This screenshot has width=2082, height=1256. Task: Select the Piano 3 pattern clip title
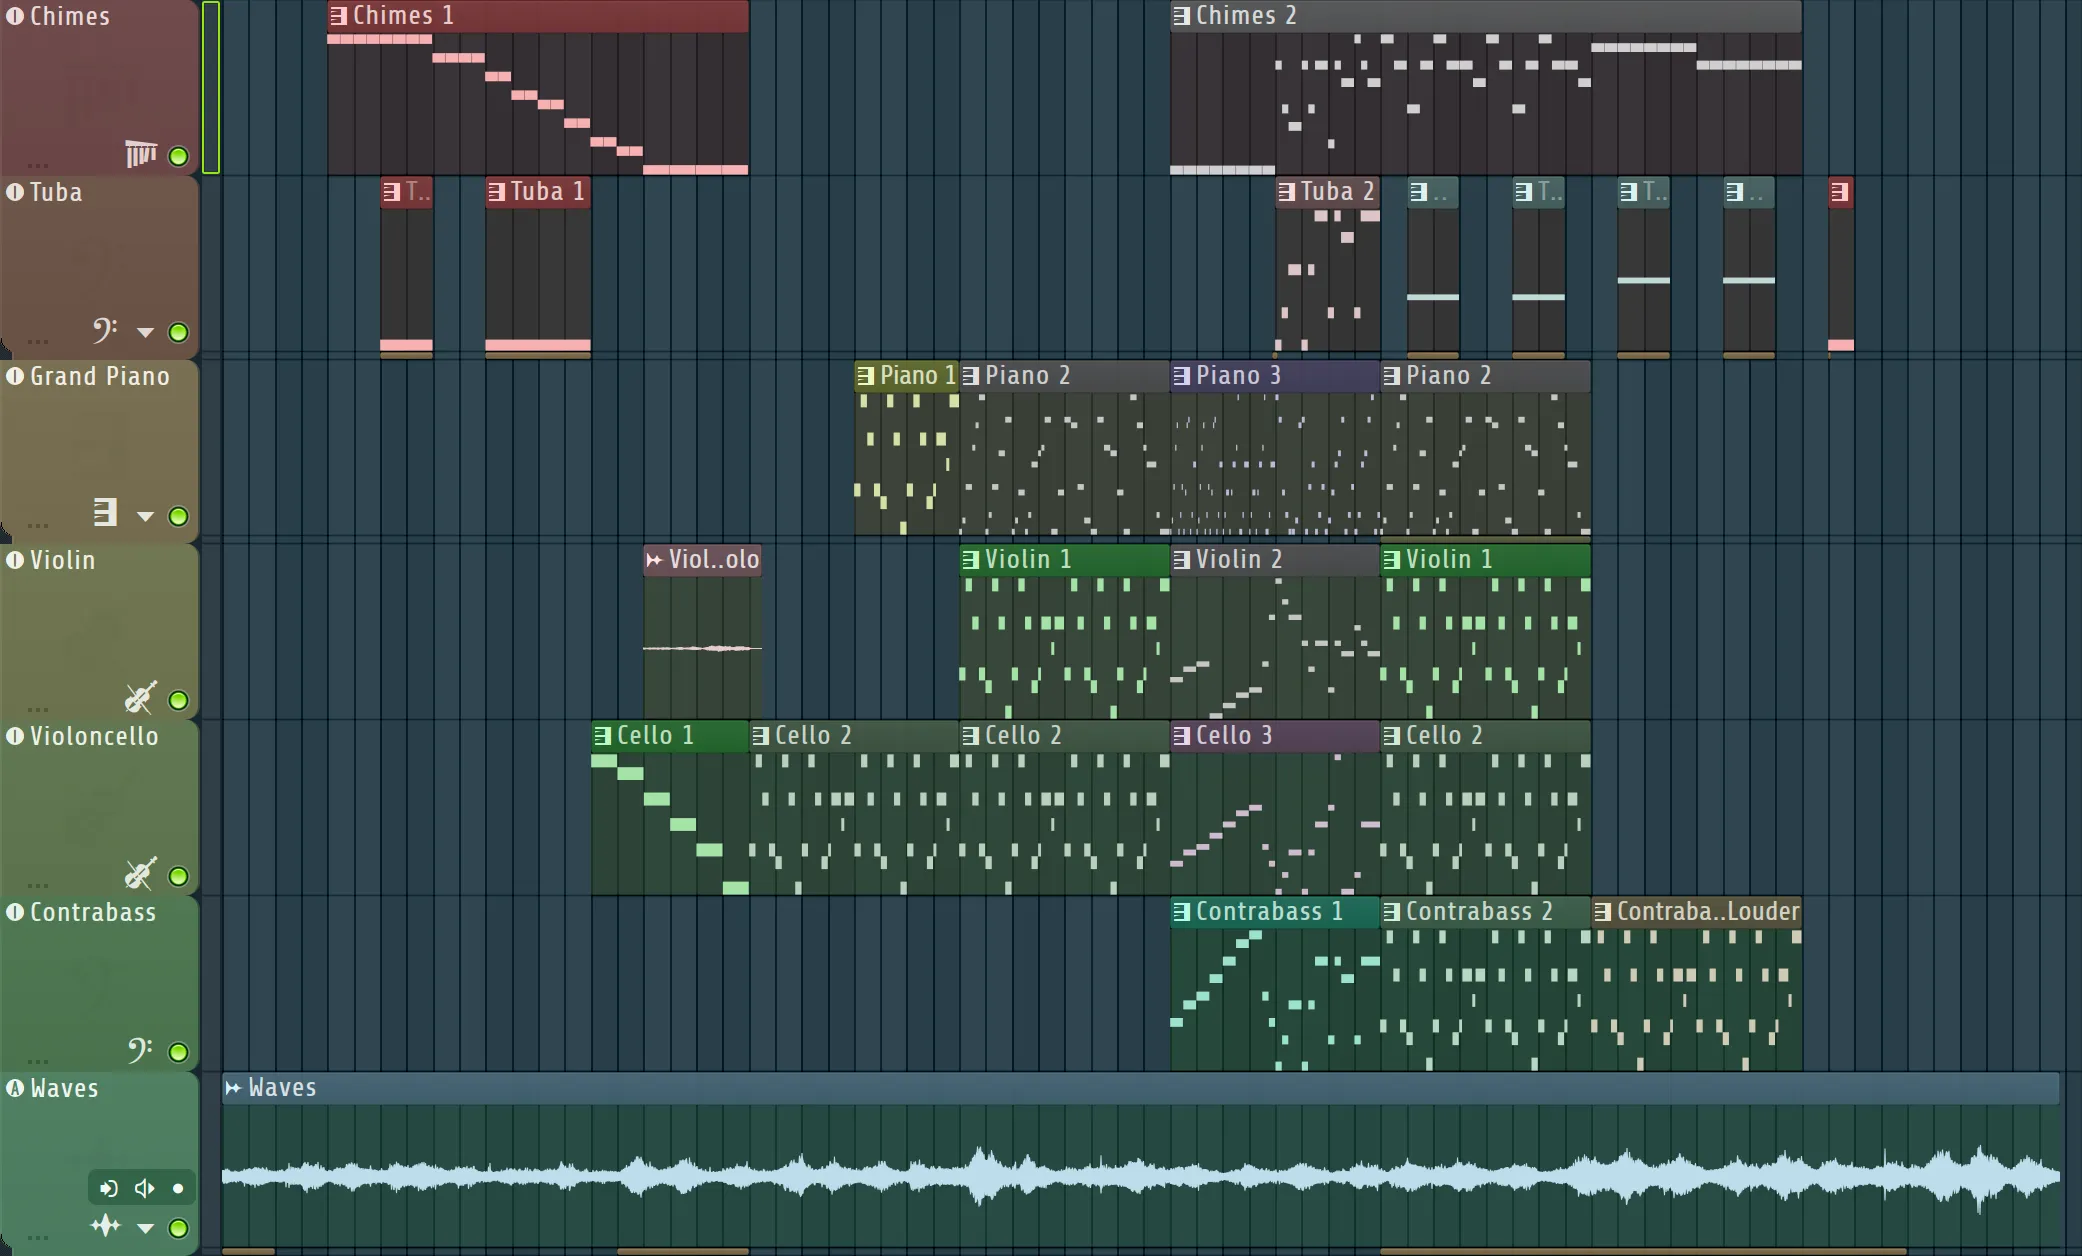[1238, 376]
